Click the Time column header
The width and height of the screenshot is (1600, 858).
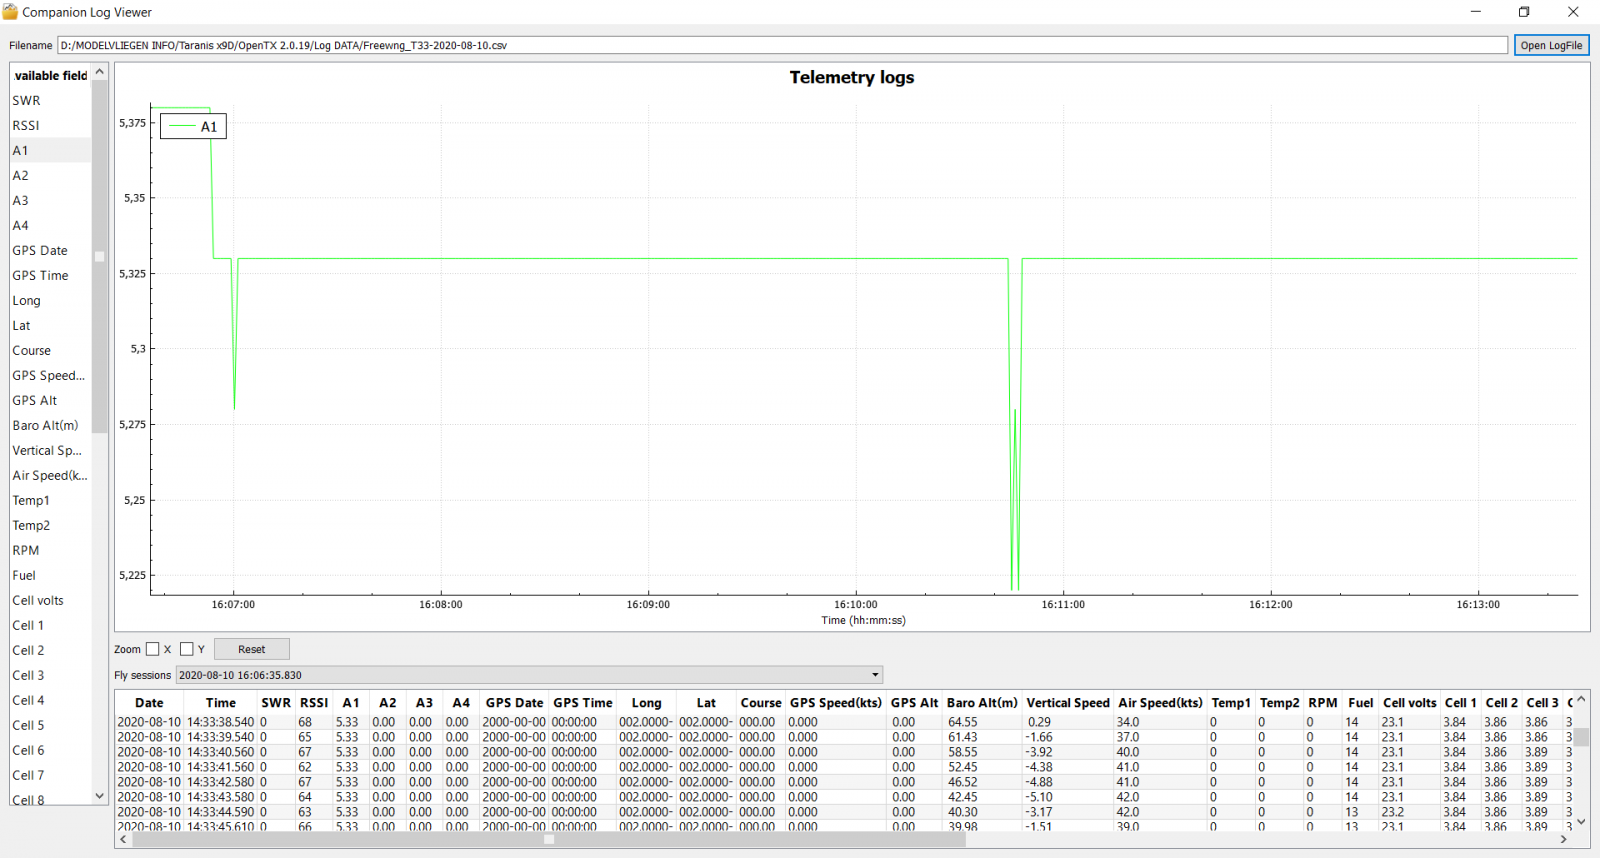click(x=221, y=703)
